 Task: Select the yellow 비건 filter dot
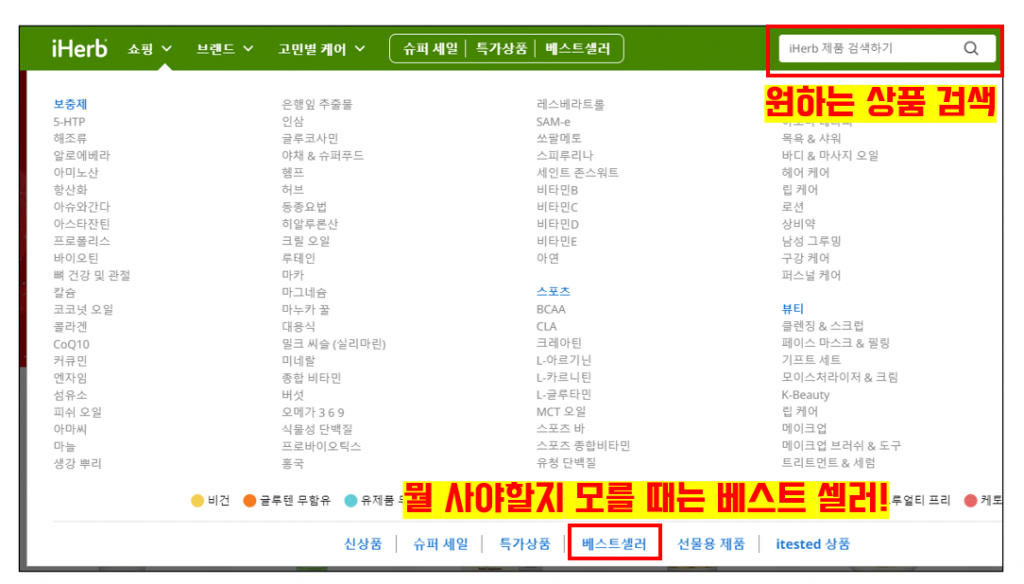click(x=197, y=500)
